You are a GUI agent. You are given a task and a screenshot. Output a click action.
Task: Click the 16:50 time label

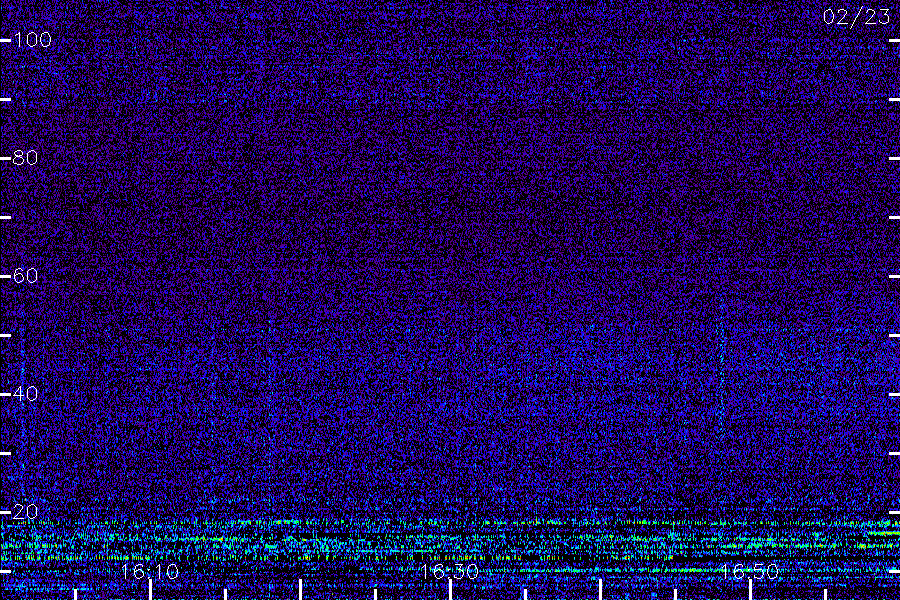coord(749,571)
